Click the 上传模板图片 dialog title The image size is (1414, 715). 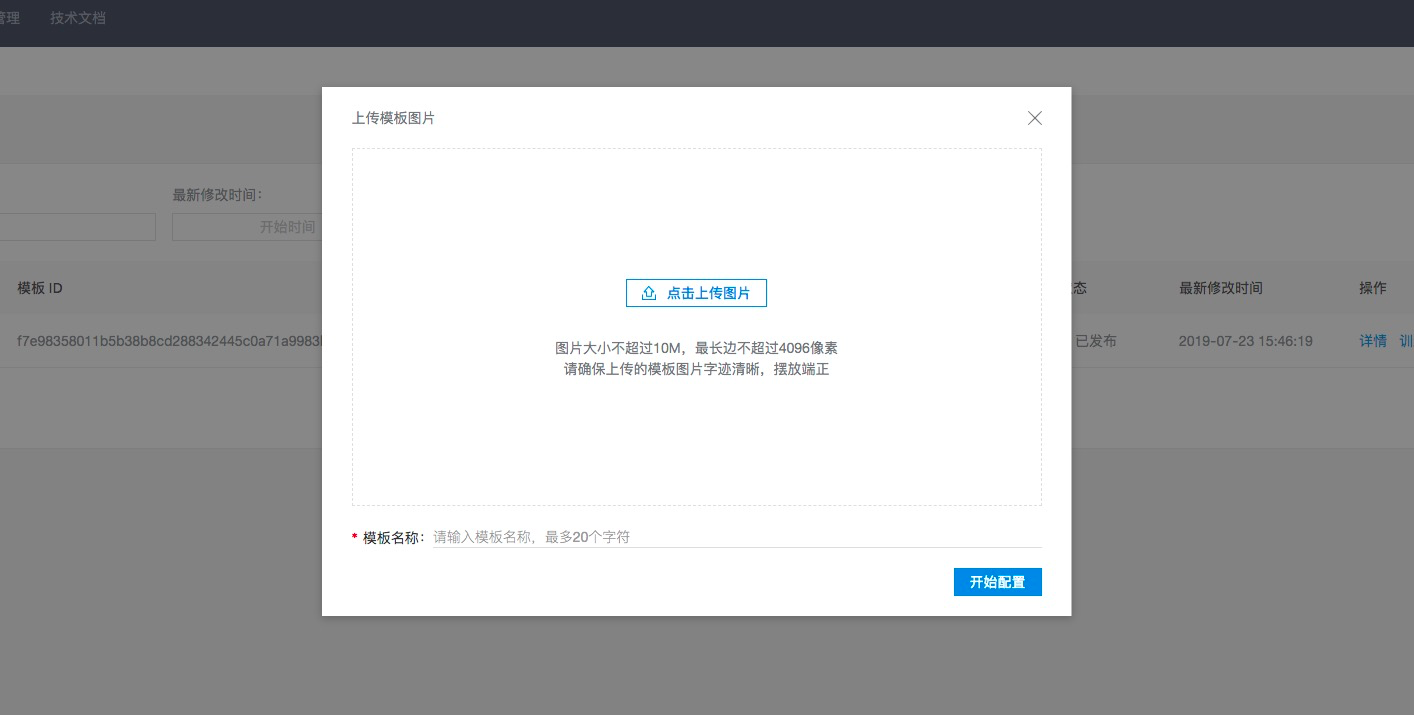(x=393, y=118)
